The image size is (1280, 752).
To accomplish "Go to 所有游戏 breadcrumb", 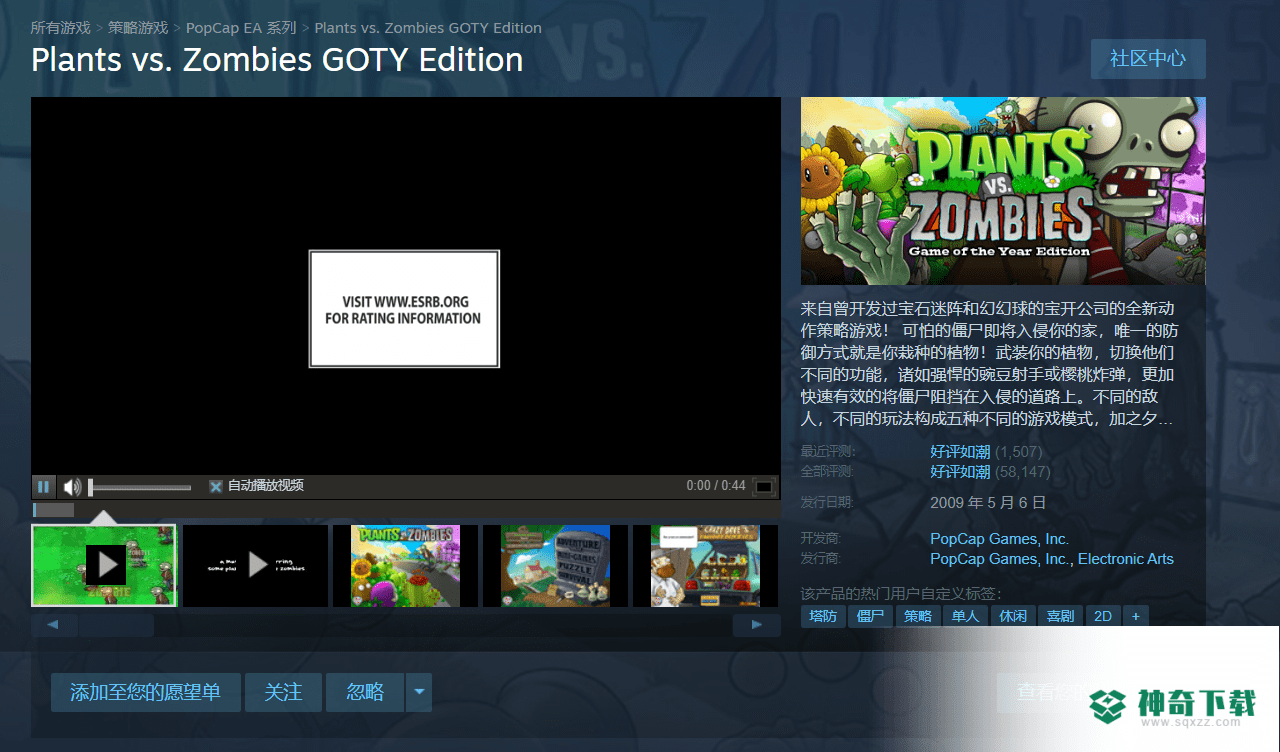I will pyautogui.click(x=60, y=28).
